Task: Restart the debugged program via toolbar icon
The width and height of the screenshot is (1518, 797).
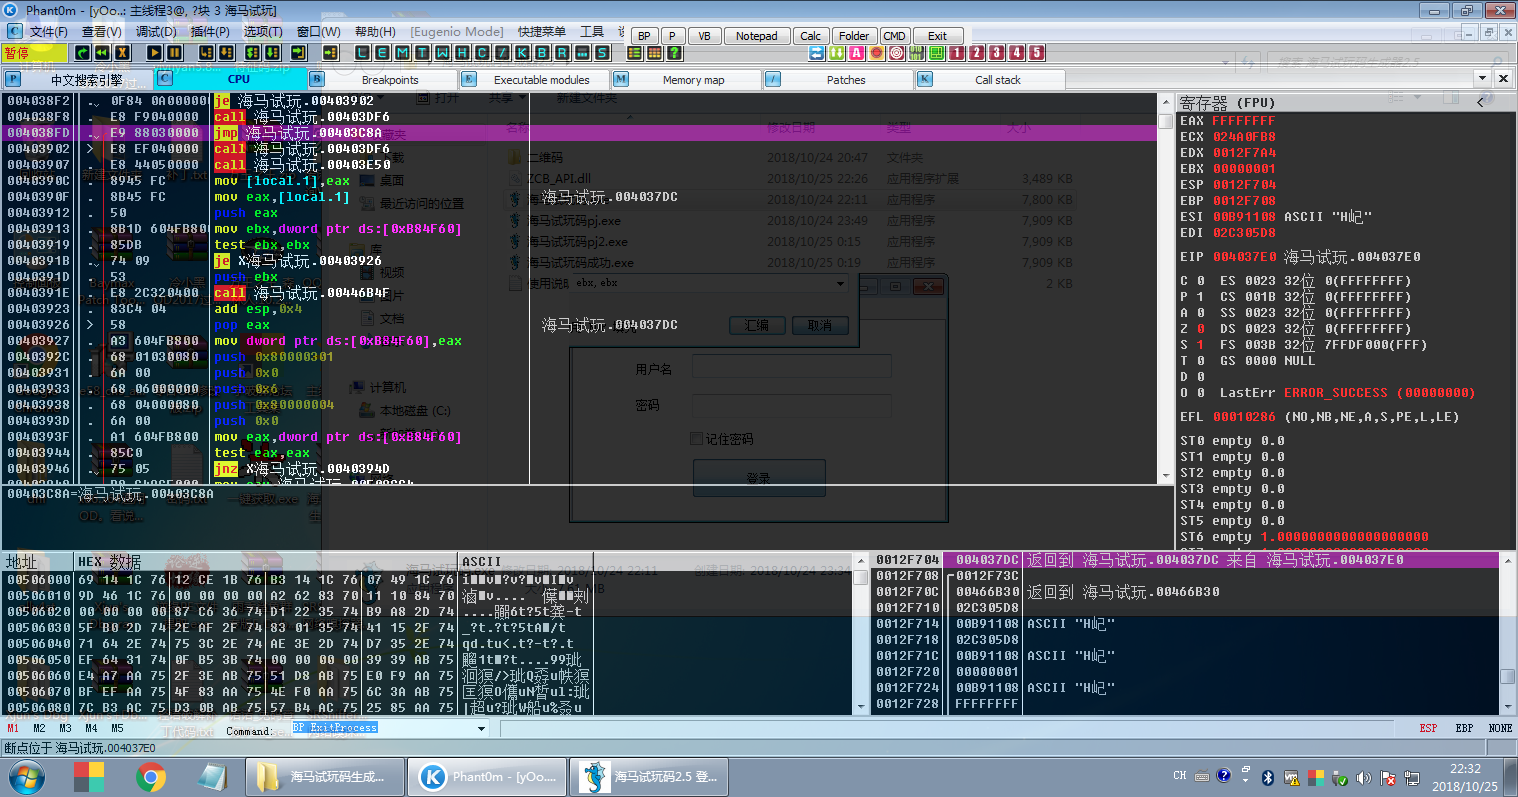Action: coord(83,52)
